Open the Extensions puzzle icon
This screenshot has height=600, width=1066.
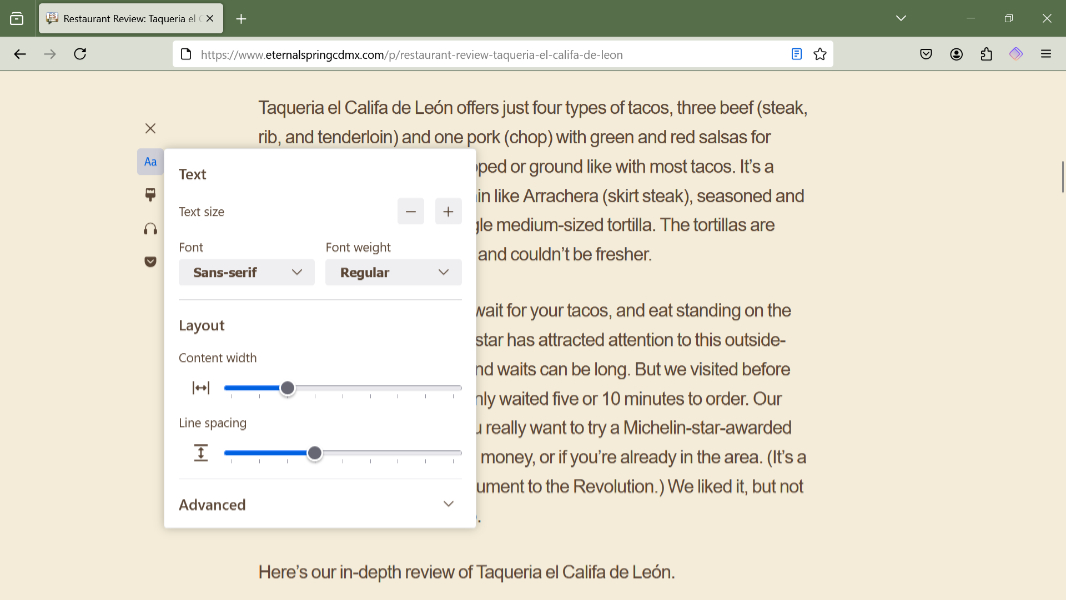coord(986,54)
